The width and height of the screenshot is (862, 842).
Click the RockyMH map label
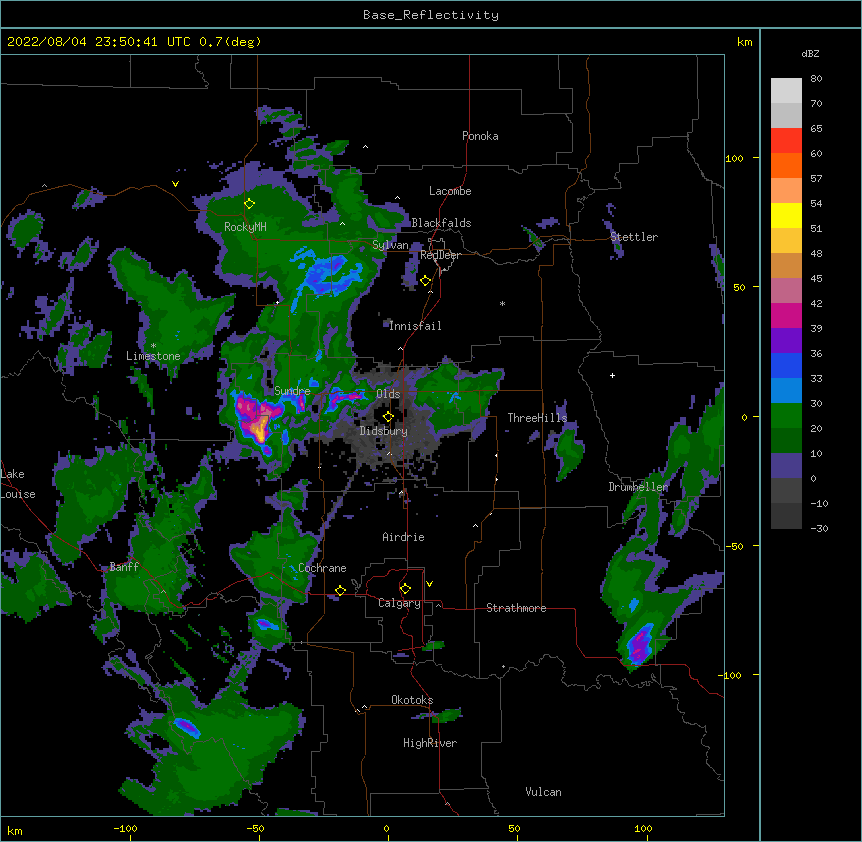[x=245, y=226]
